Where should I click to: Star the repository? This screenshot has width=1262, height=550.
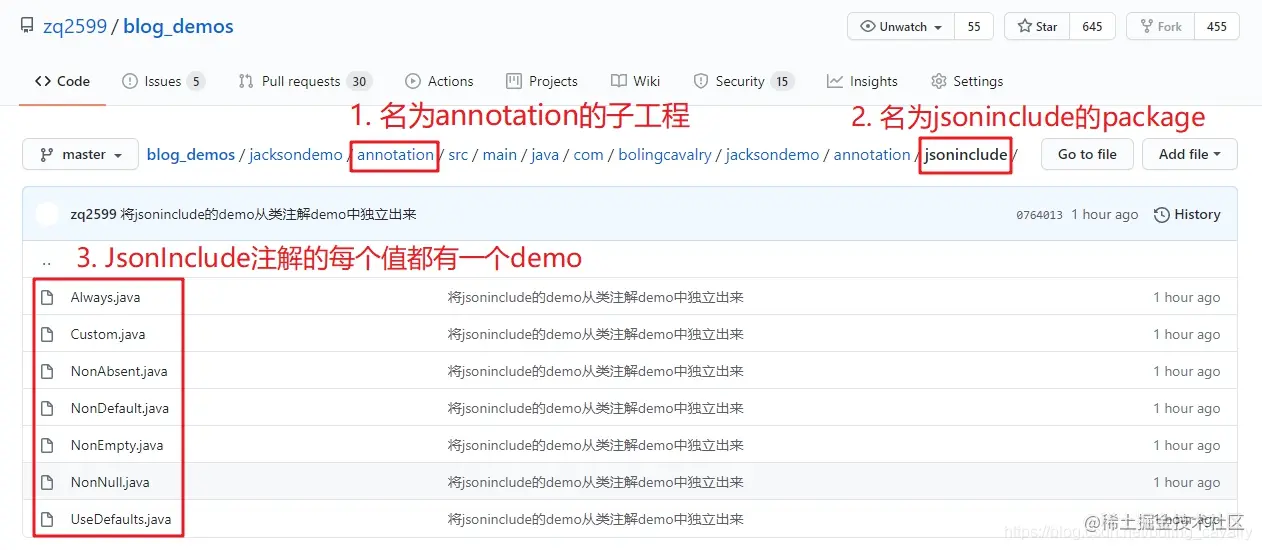(1037, 27)
